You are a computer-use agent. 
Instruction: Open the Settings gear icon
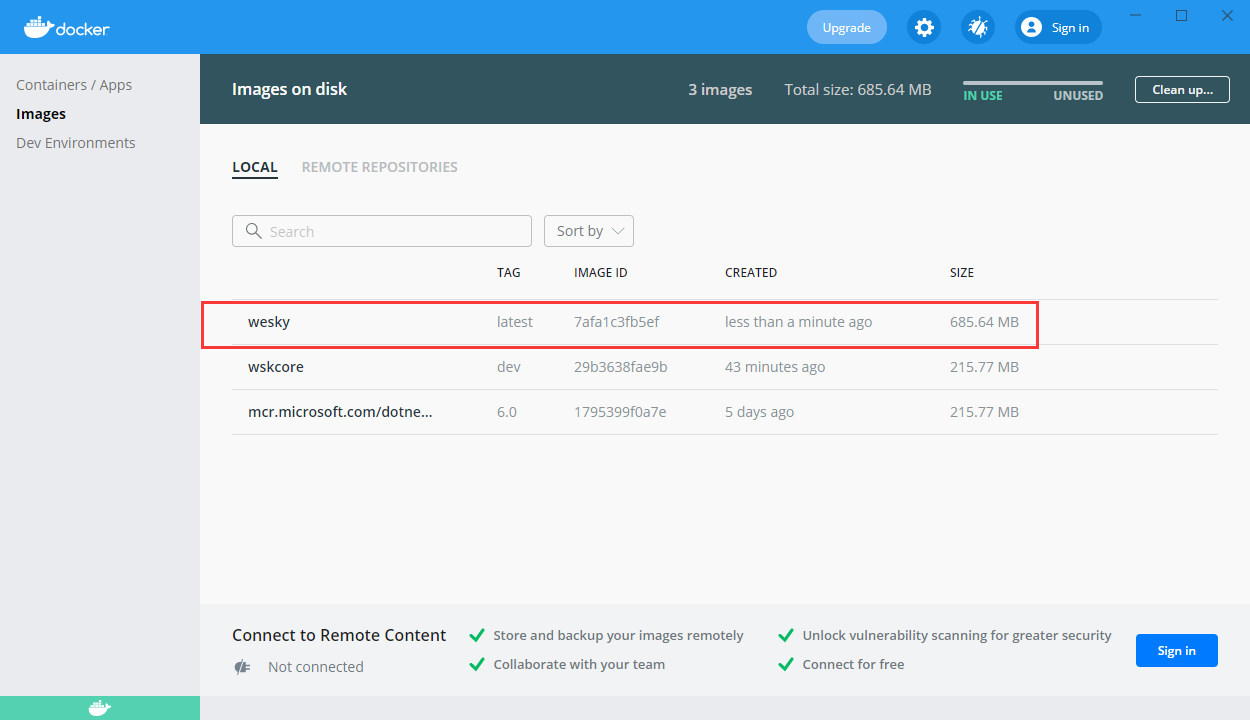click(924, 27)
